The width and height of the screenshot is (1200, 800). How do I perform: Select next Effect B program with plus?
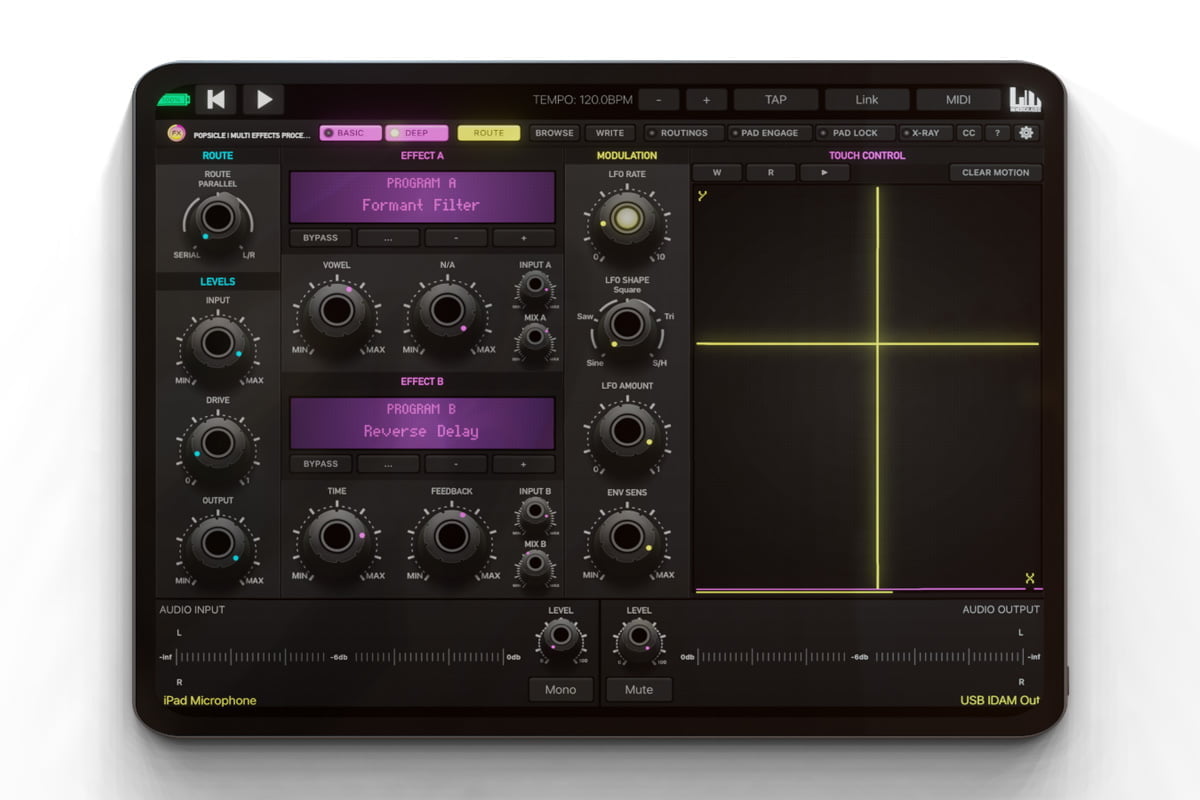[x=523, y=464]
